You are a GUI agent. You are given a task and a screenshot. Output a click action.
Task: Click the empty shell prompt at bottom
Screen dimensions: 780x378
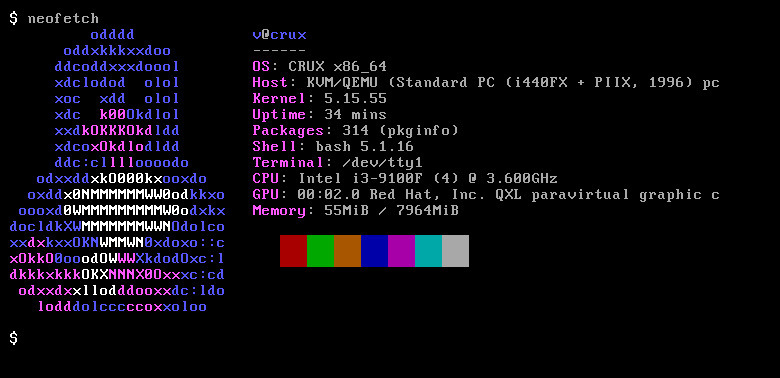tap(13, 338)
